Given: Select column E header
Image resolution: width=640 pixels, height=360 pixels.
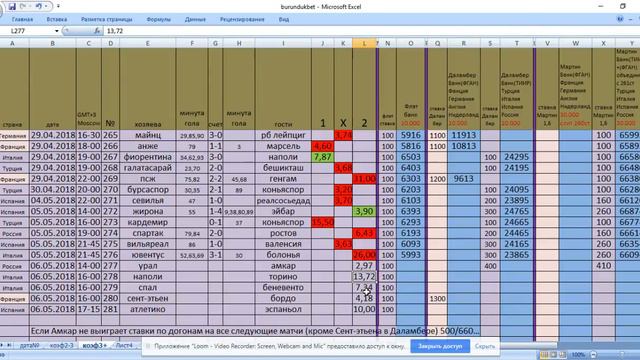Looking at the screenshot, I should (148, 43).
